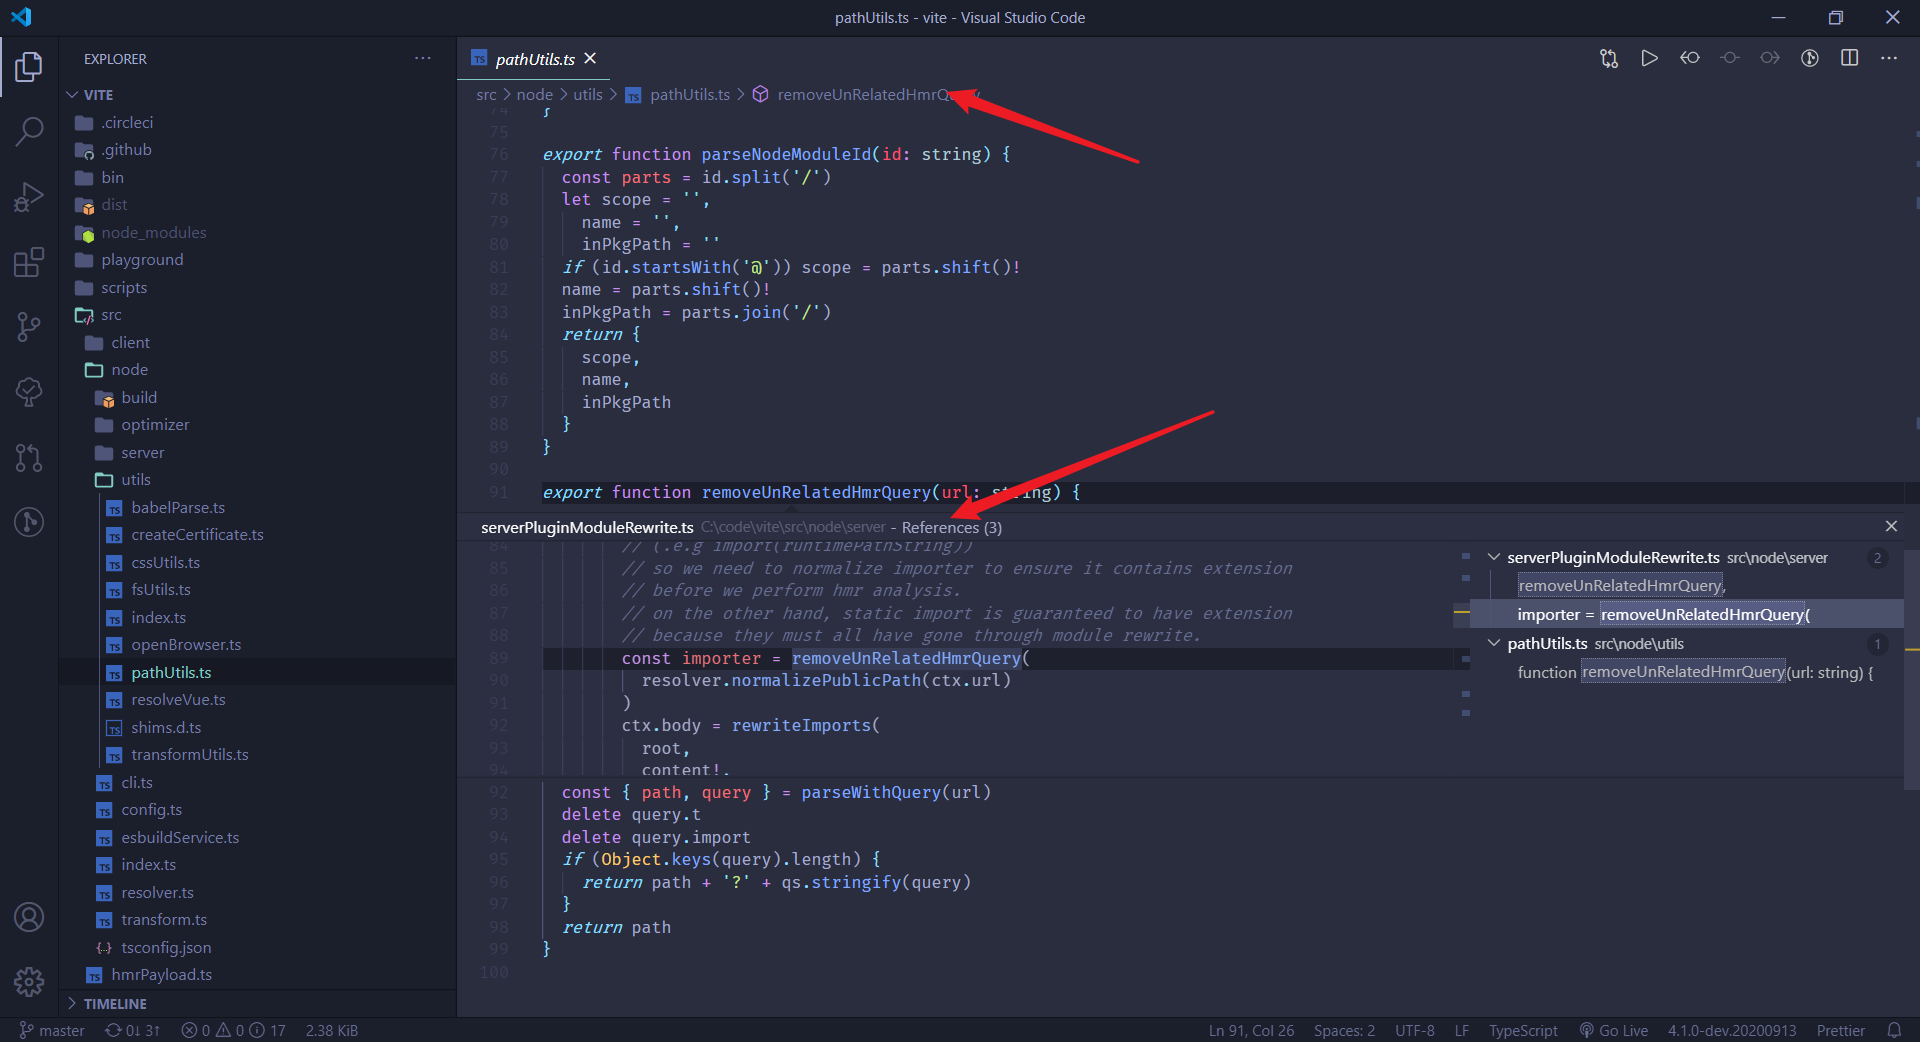The height and width of the screenshot is (1042, 1920).
Task: Open the Search sidebar
Action: 29,131
